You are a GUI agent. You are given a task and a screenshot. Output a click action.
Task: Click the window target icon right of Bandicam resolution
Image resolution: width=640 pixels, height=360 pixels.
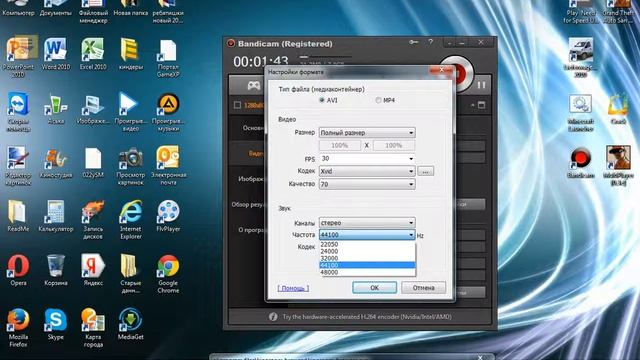tap(482, 105)
